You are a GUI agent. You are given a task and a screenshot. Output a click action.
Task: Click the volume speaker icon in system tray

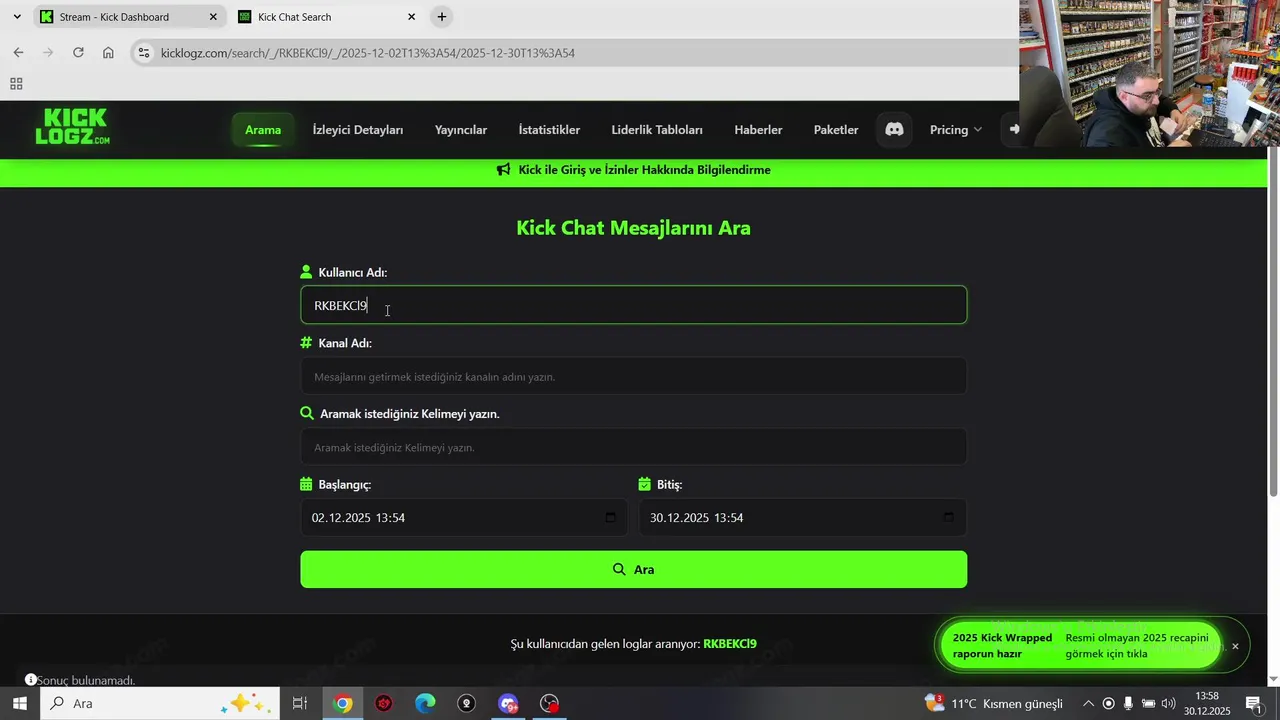click(x=1168, y=704)
